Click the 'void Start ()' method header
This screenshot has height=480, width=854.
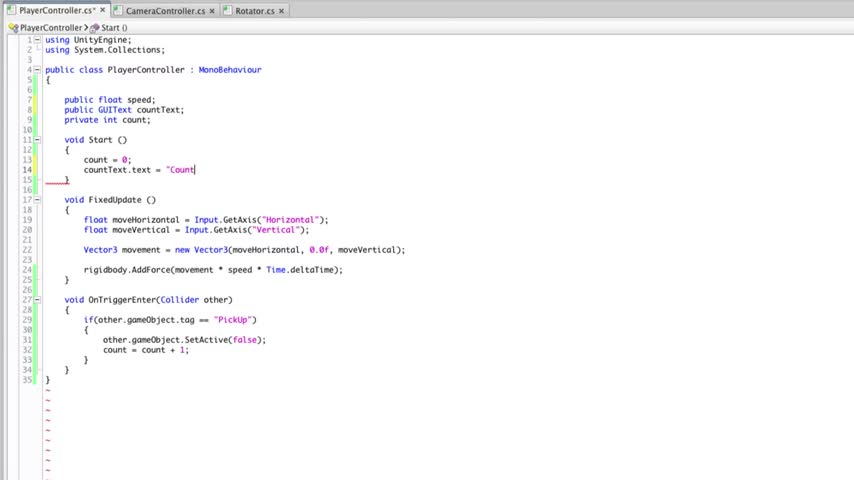point(95,140)
